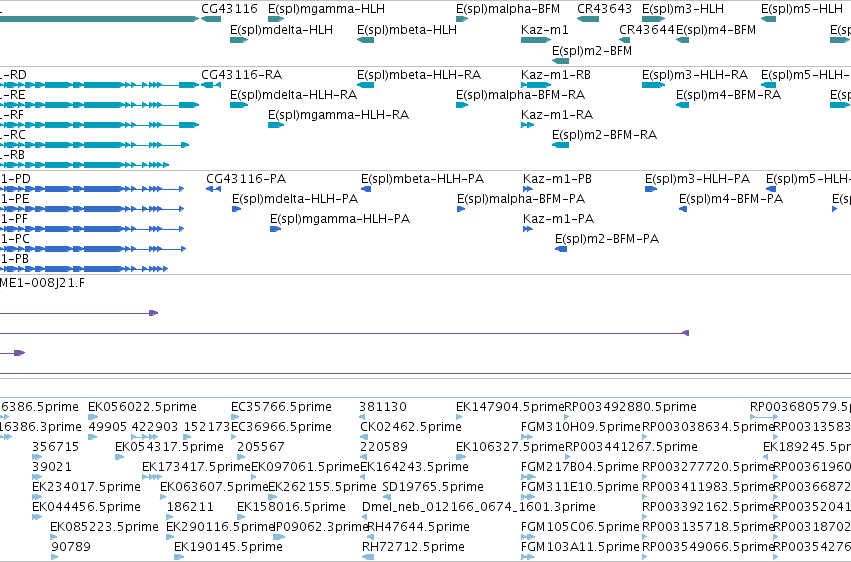Viewport: 851px width, 562px height.
Task: Select the EK085223.5prime EST
Action: coord(54,537)
